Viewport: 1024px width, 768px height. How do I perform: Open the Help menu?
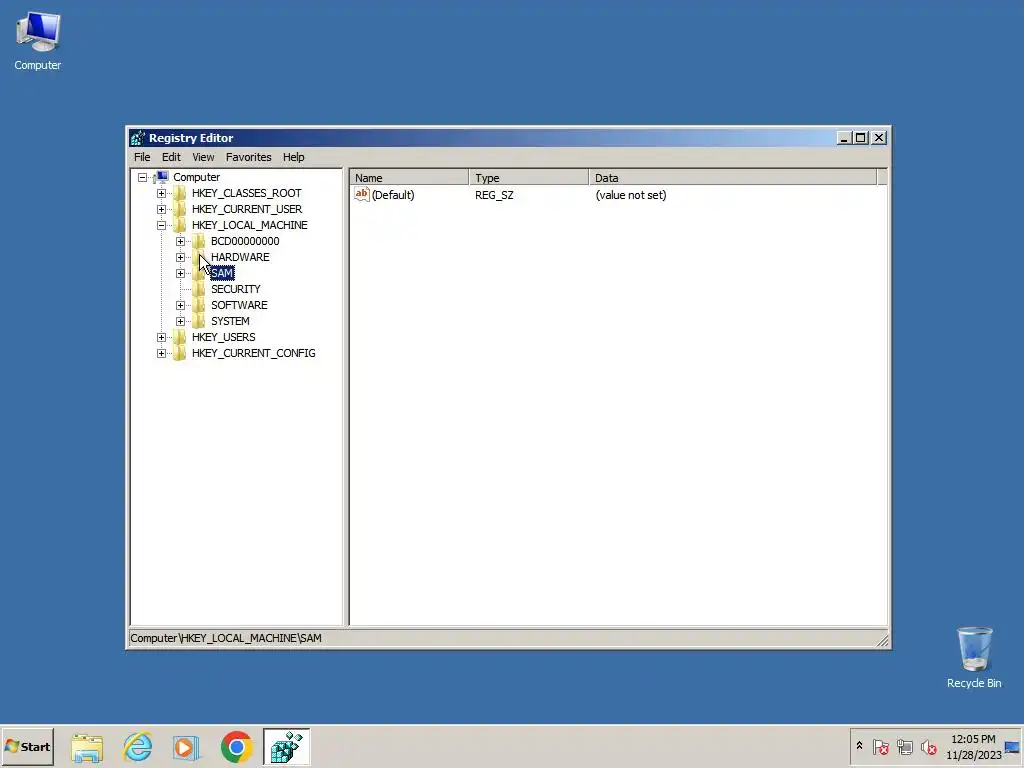point(293,157)
